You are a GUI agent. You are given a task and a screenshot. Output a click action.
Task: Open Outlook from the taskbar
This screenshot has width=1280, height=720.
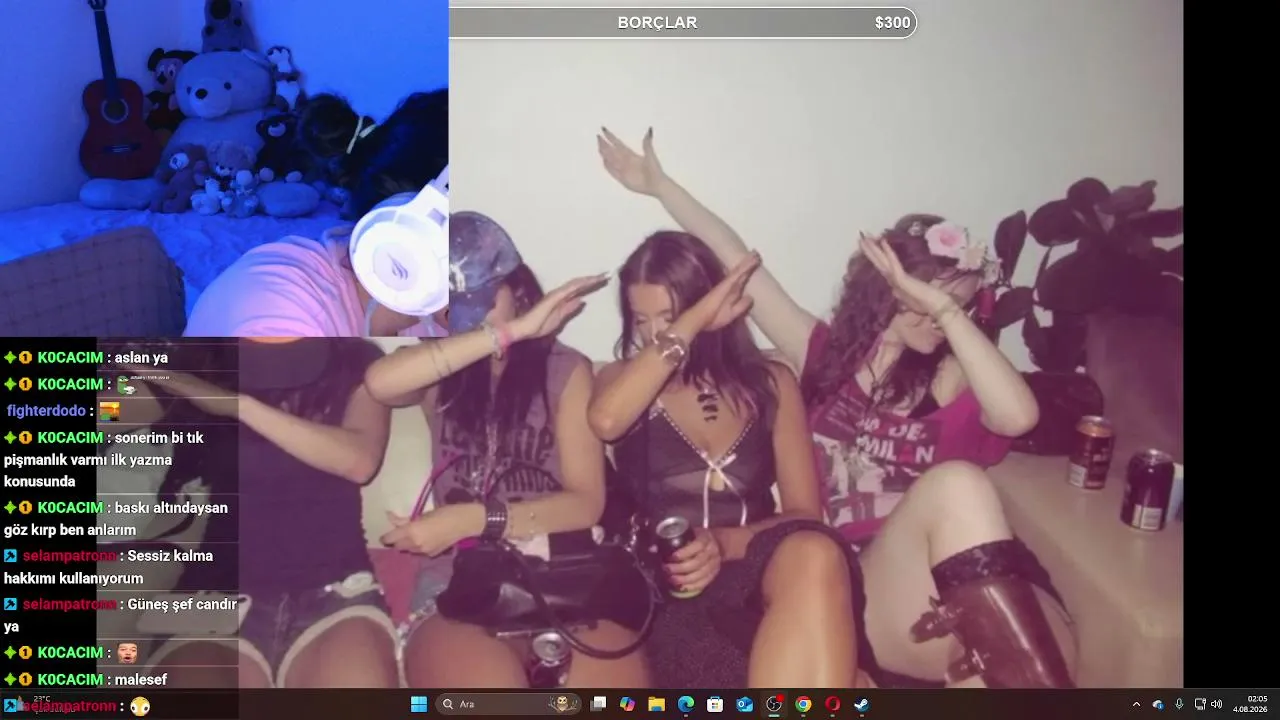(x=744, y=704)
